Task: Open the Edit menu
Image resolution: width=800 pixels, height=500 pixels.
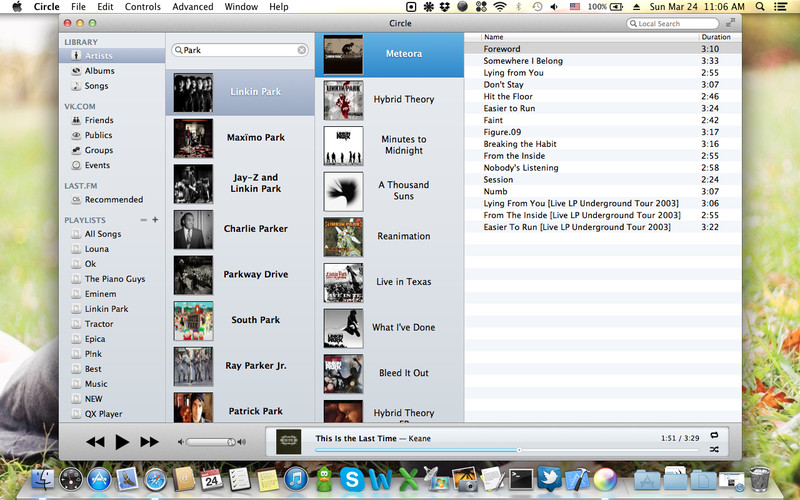Action: pyautogui.click(x=105, y=7)
